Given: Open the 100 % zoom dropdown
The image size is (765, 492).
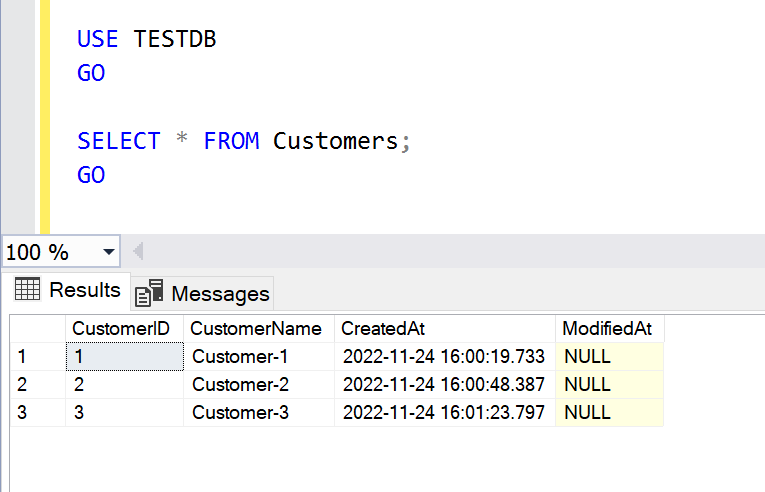Looking at the screenshot, I should [x=108, y=252].
